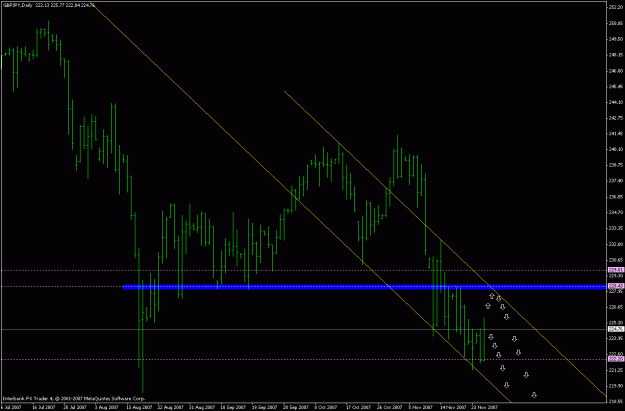Viewport: 625px width, 411px height.
Task: Click the 23 Nov 2007 date label
Action: point(484,407)
